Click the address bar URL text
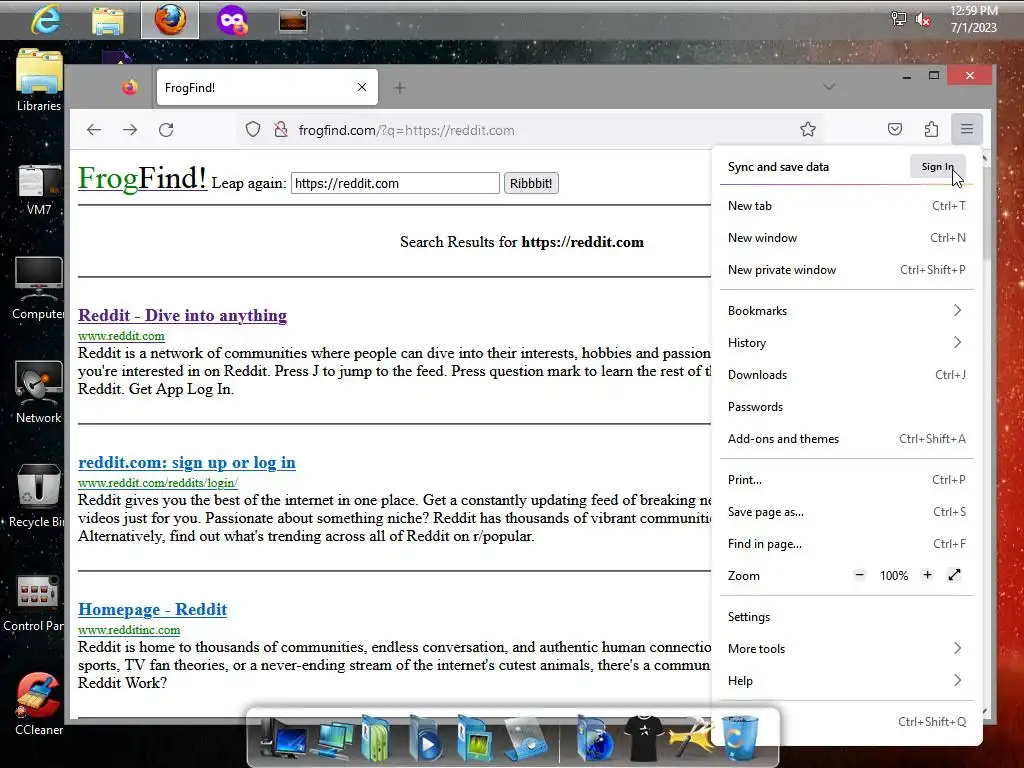Viewport: 1024px width, 768px height. click(x=406, y=130)
